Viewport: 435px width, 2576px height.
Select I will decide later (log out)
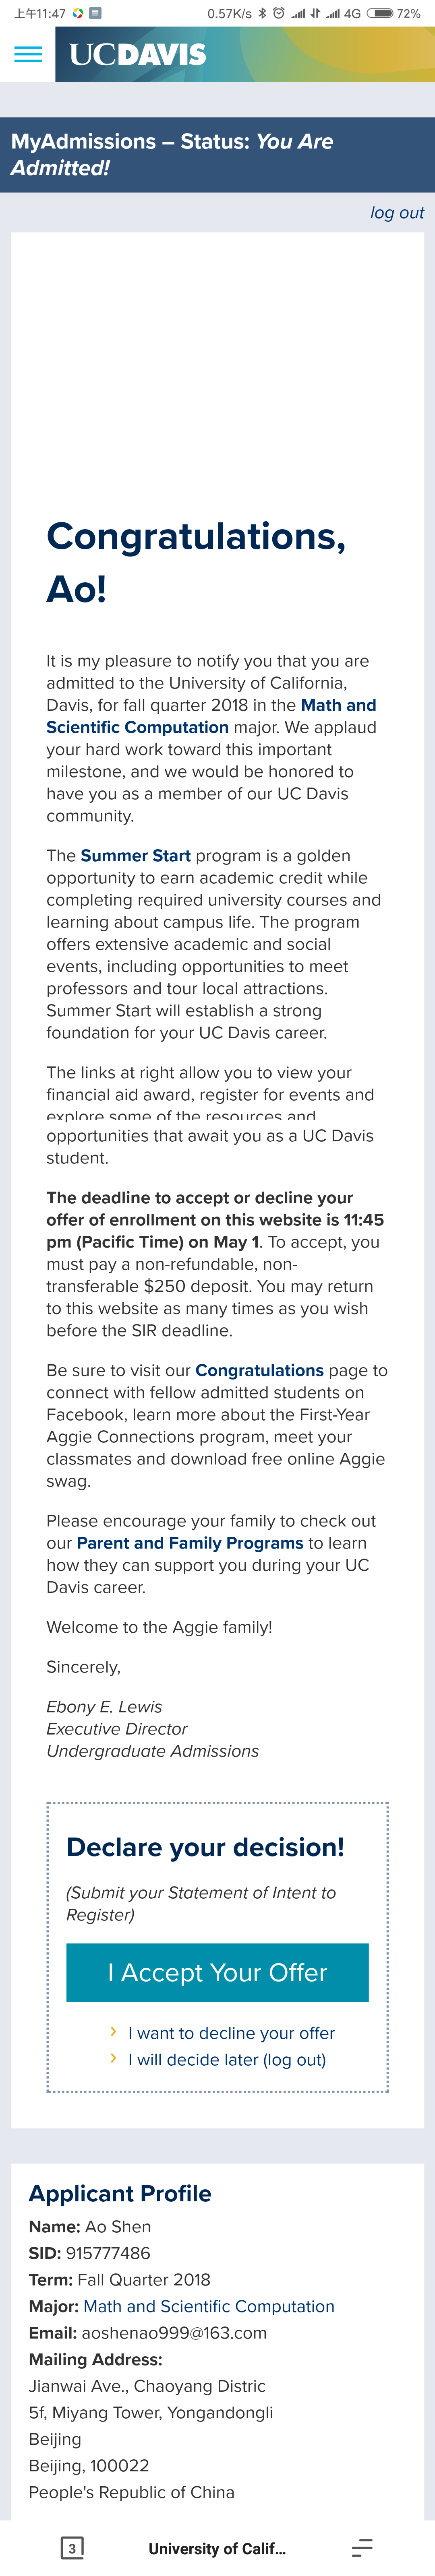point(227,2059)
